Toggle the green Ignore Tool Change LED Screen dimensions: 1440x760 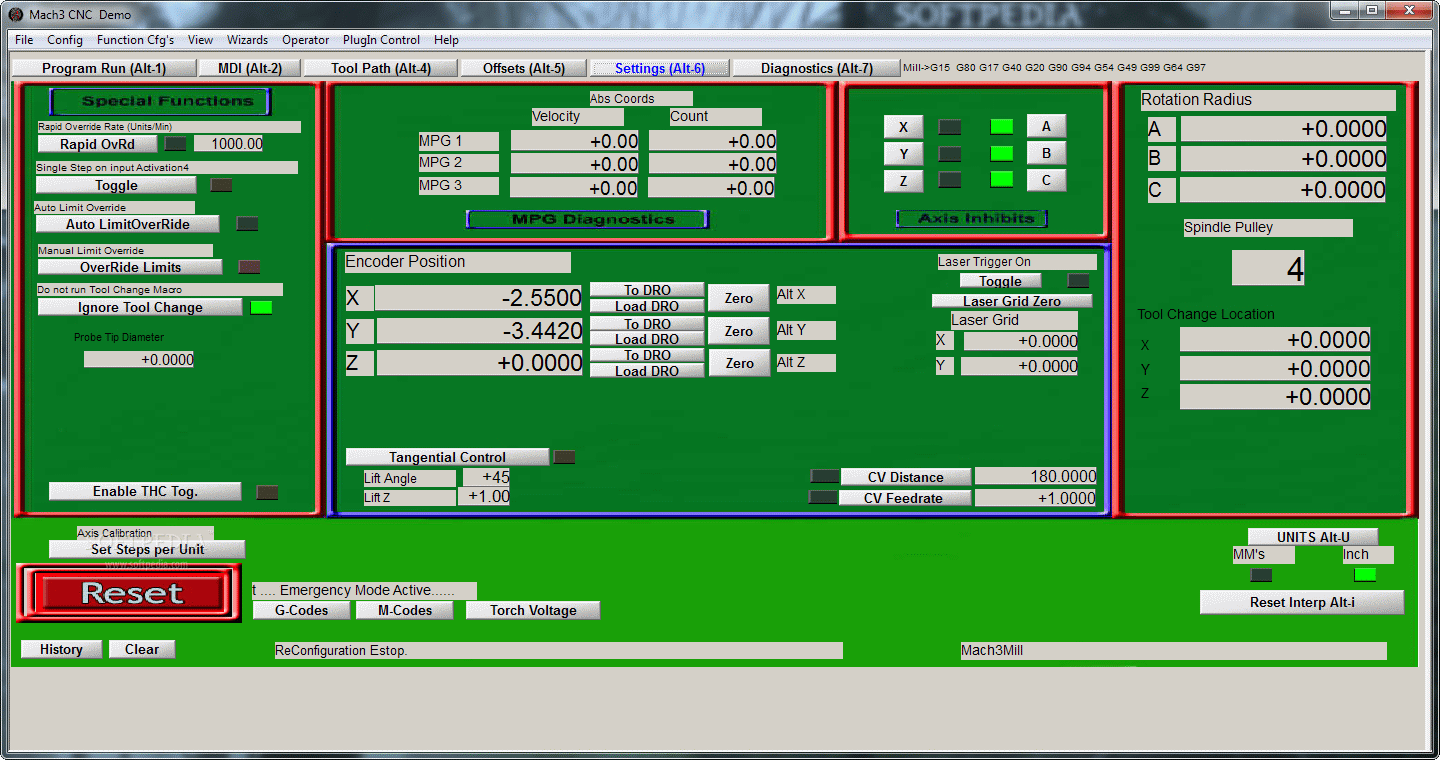point(261,307)
